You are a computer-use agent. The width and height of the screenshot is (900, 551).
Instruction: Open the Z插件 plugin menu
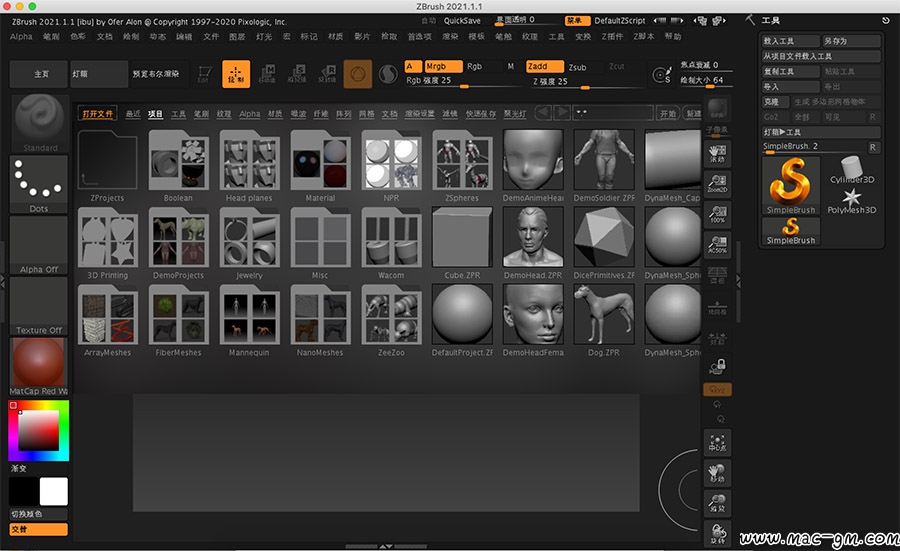pos(612,36)
